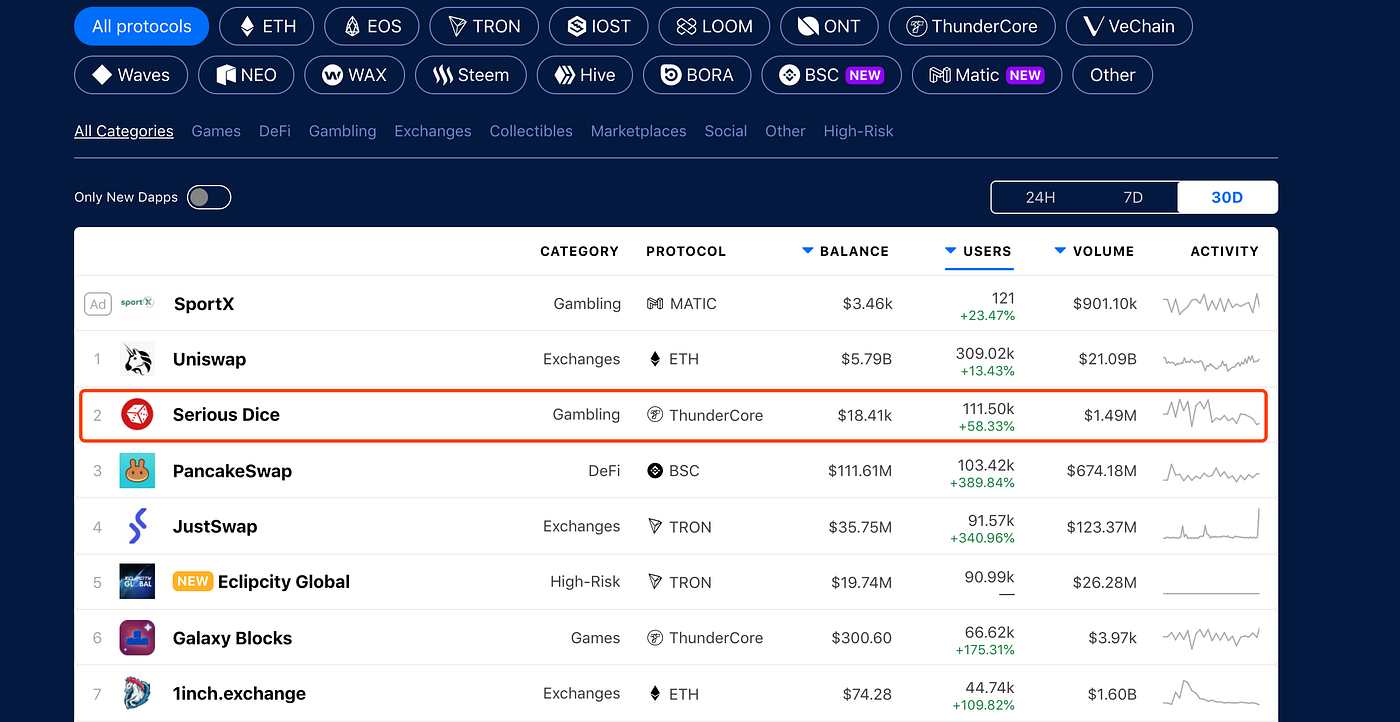Open the SportX dapp name
1400x722 pixels.
204,303
